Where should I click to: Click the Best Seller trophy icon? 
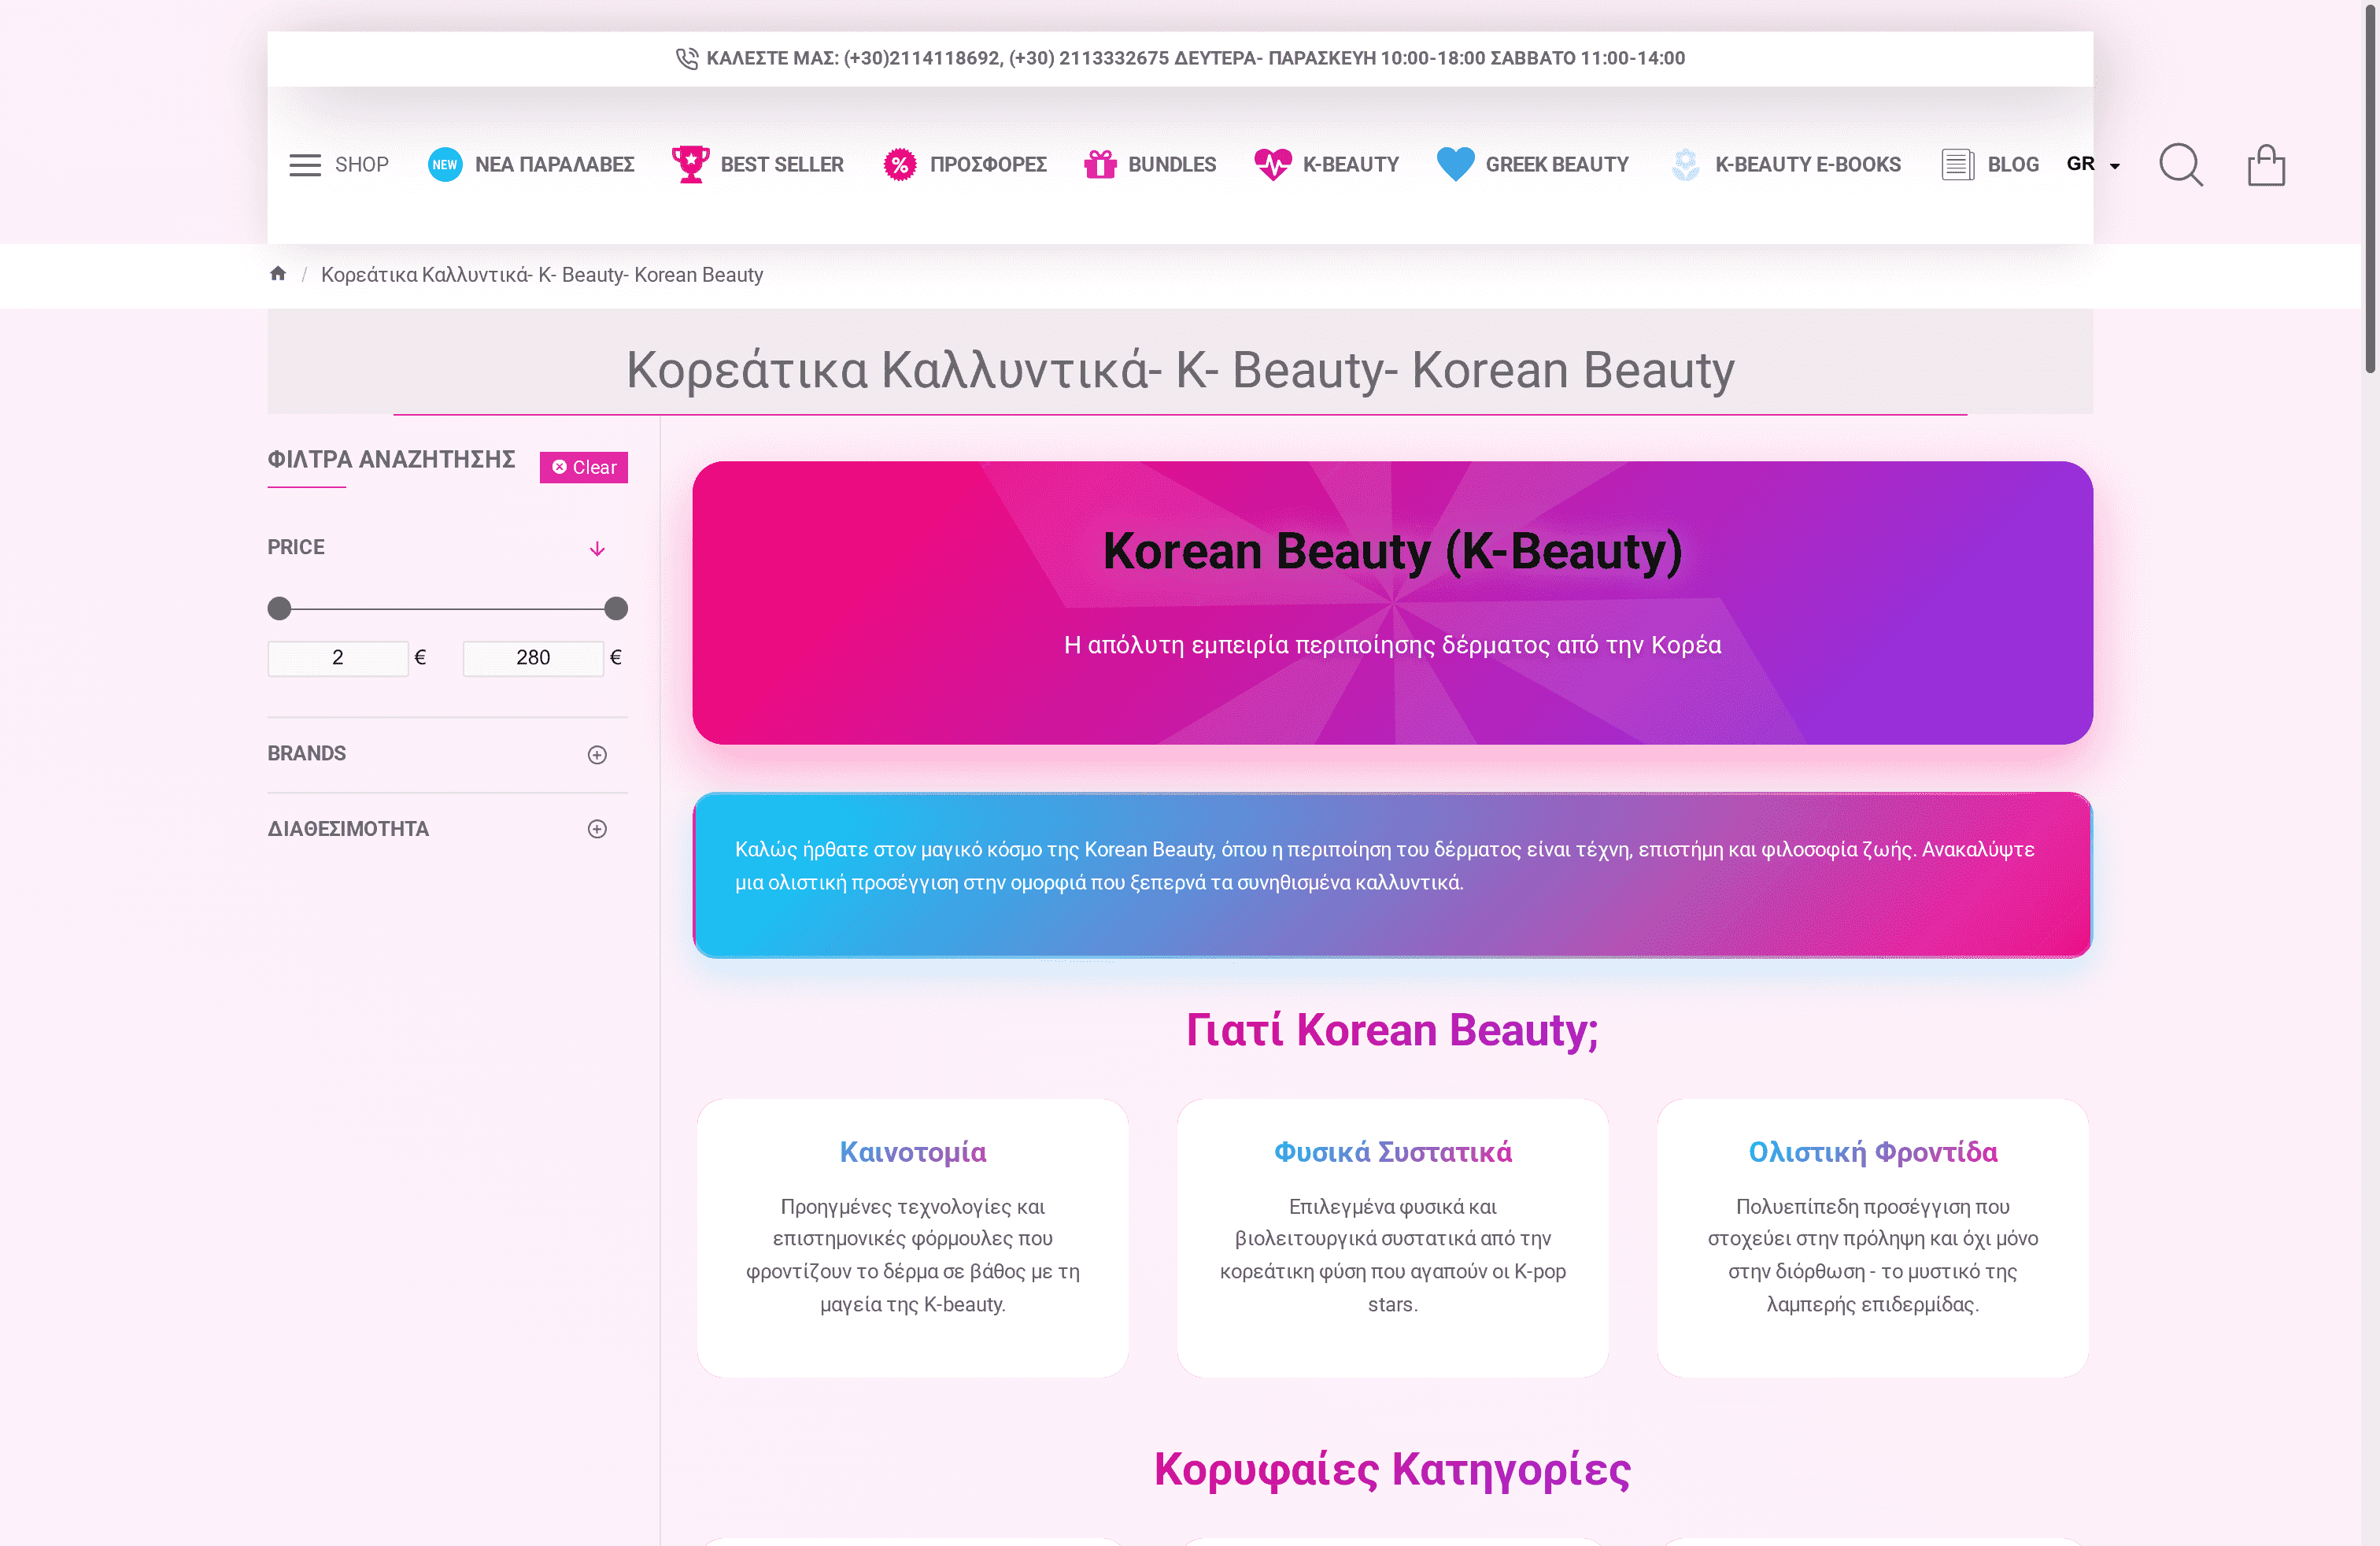690,164
